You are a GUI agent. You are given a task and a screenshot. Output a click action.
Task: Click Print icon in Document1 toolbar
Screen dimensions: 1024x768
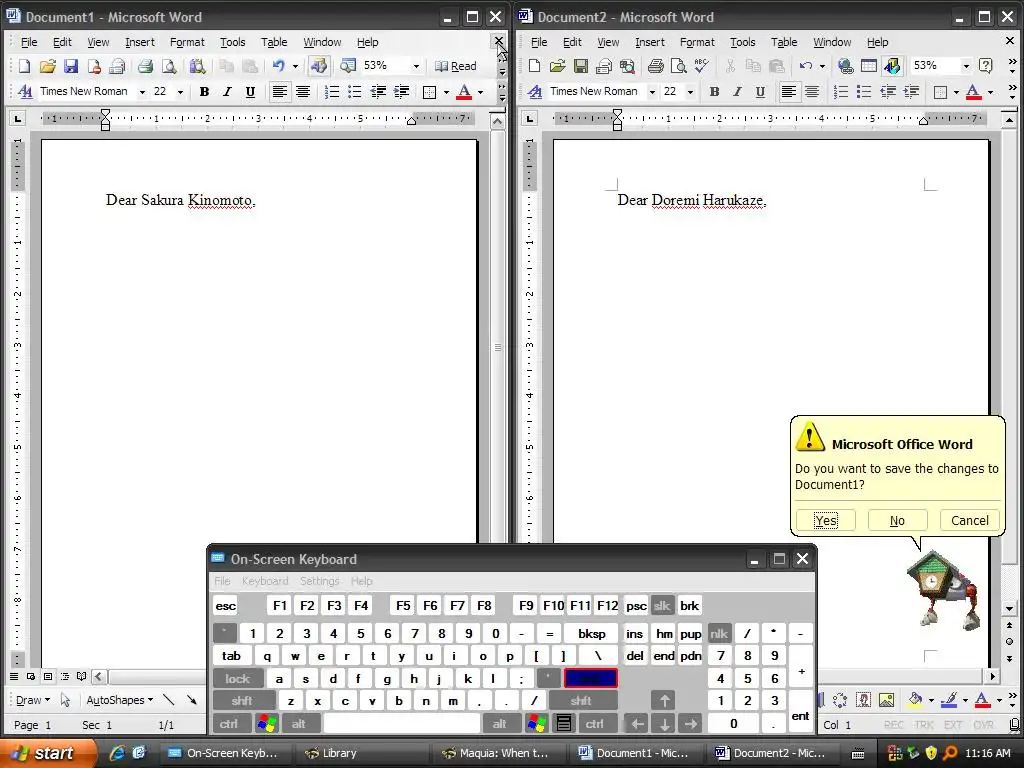pyautogui.click(x=146, y=66)
